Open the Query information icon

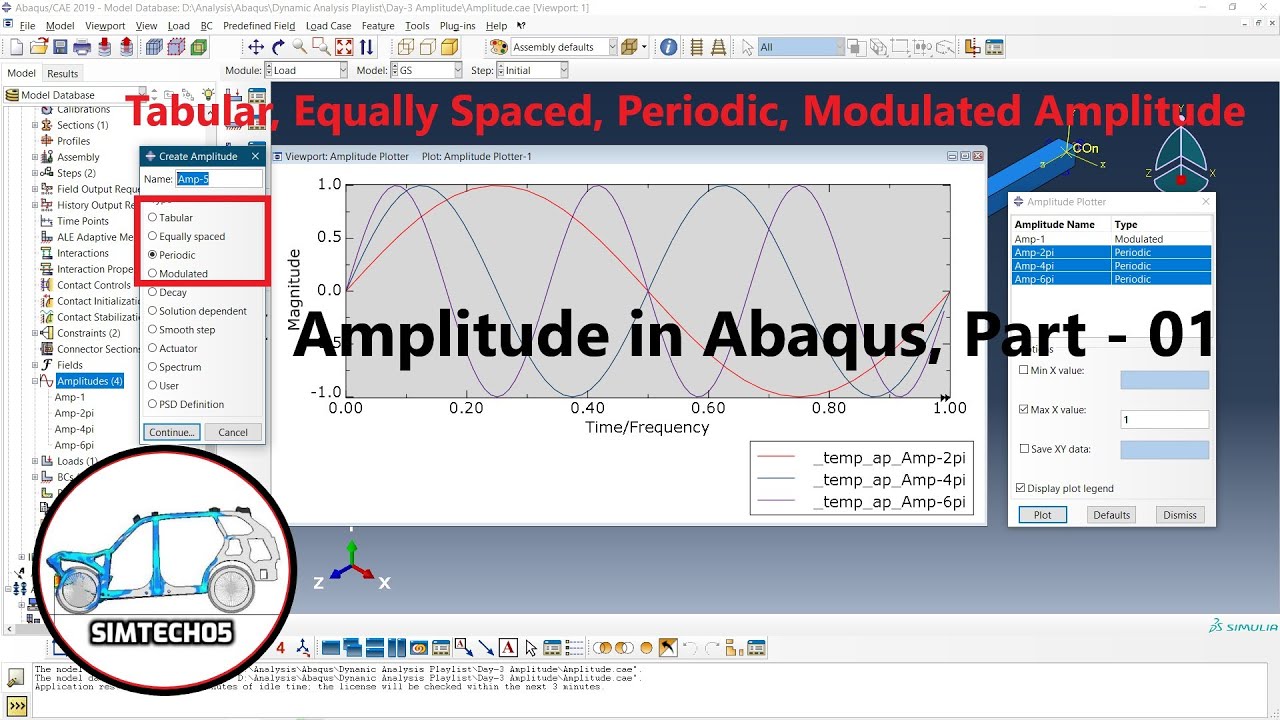pos(668,47)
